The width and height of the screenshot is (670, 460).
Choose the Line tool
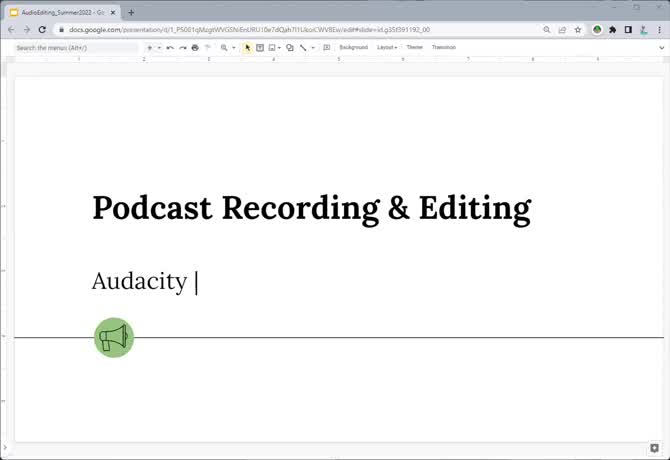click(303, 48)
